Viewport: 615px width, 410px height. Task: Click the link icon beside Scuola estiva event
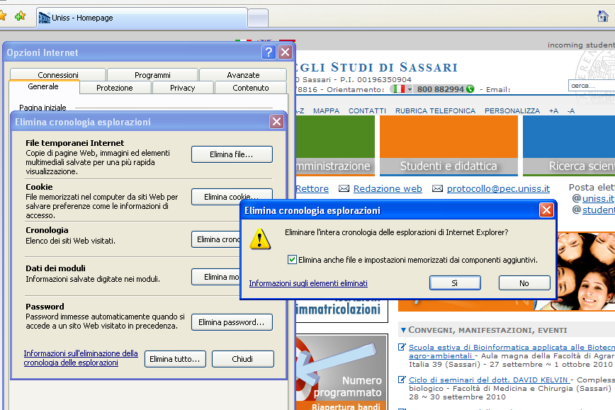pos(402,347)
